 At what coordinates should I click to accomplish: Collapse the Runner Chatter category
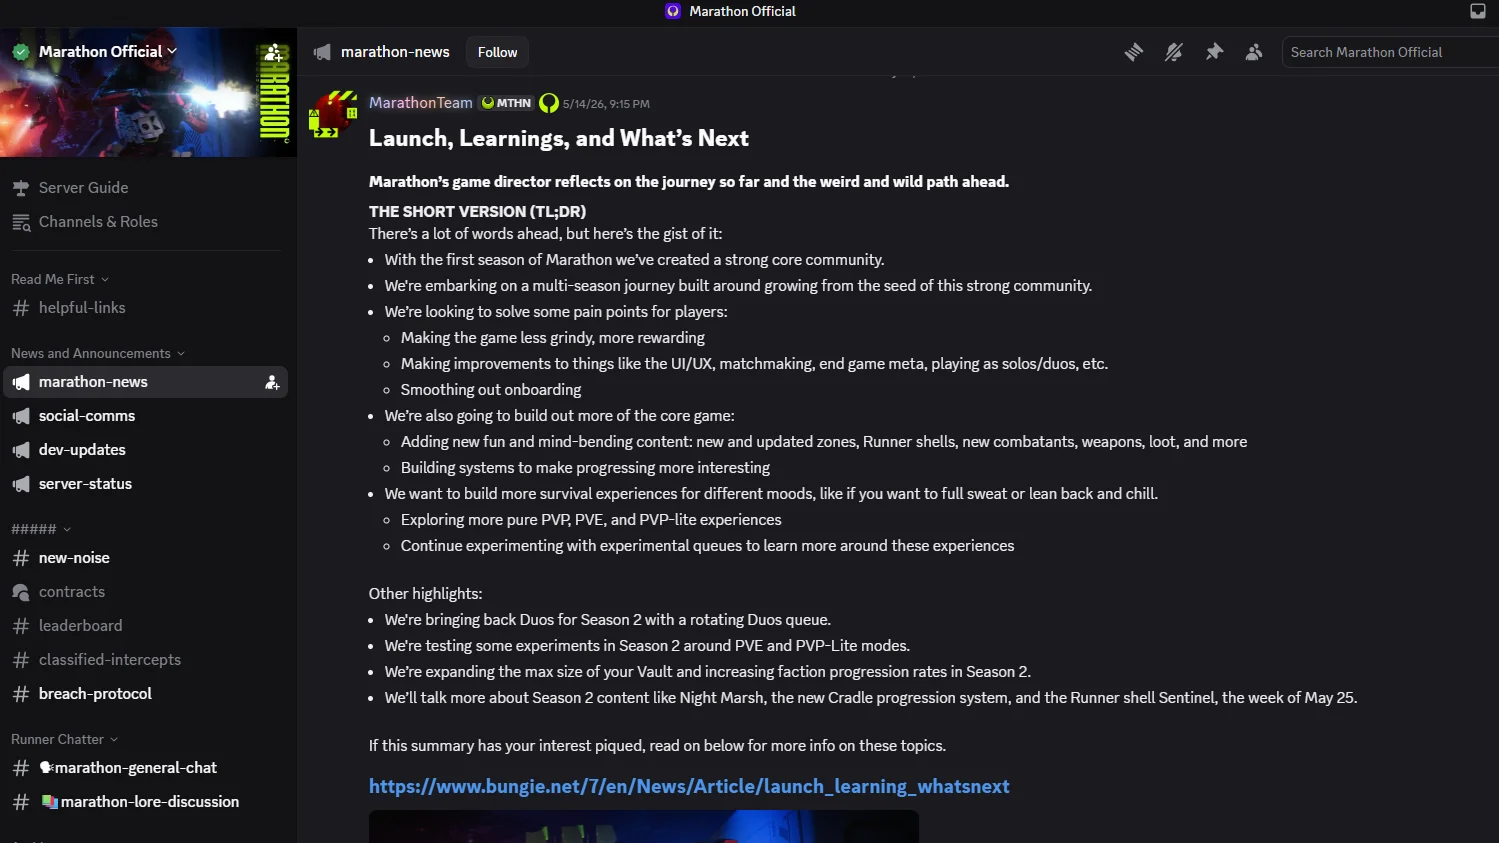click(65, 739)
